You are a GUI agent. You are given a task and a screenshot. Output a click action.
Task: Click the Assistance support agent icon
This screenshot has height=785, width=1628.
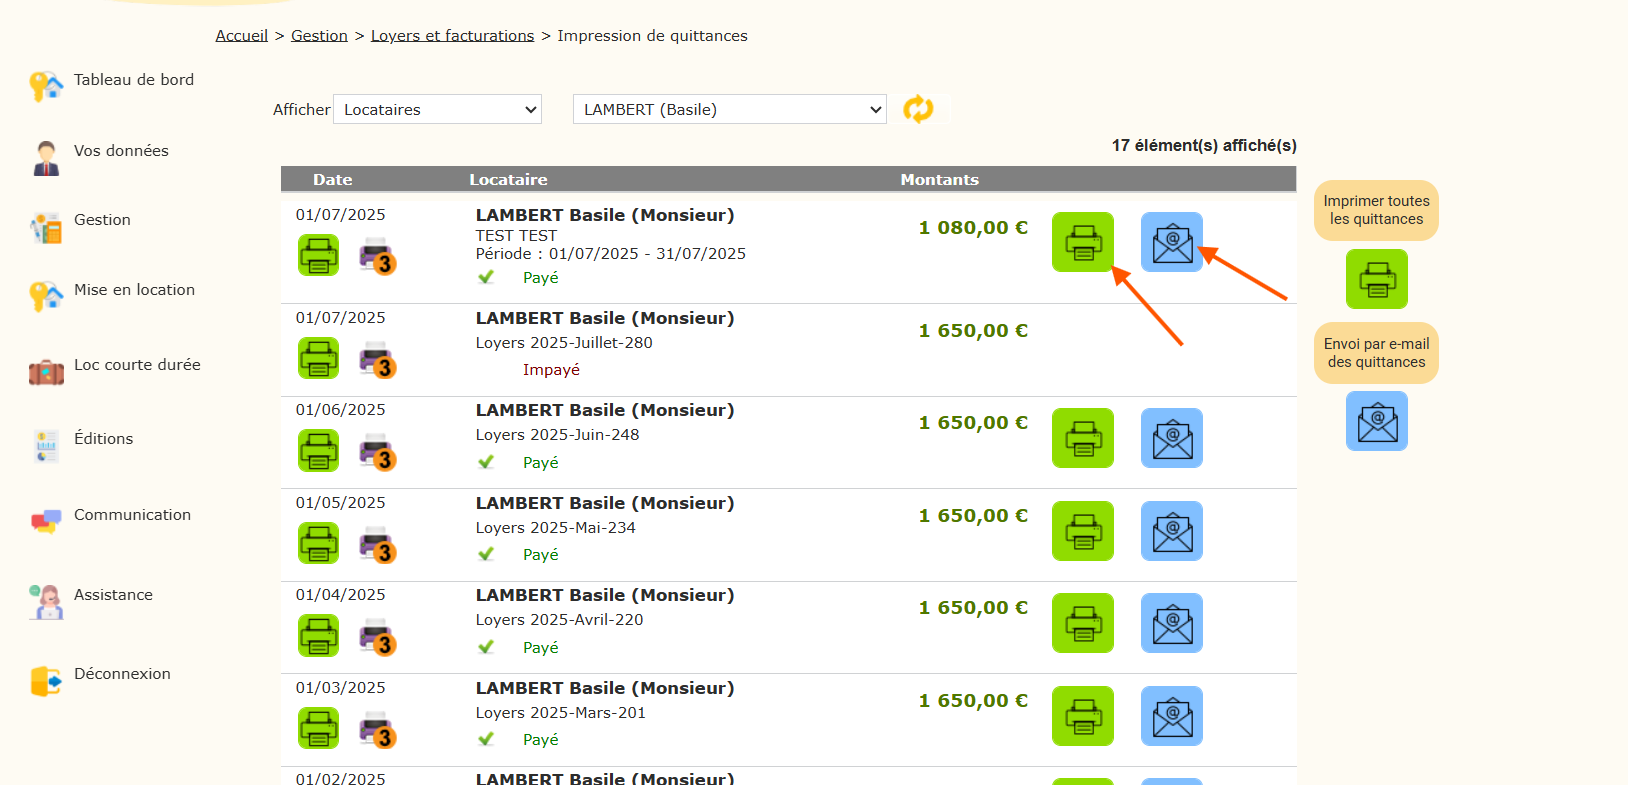46,602
